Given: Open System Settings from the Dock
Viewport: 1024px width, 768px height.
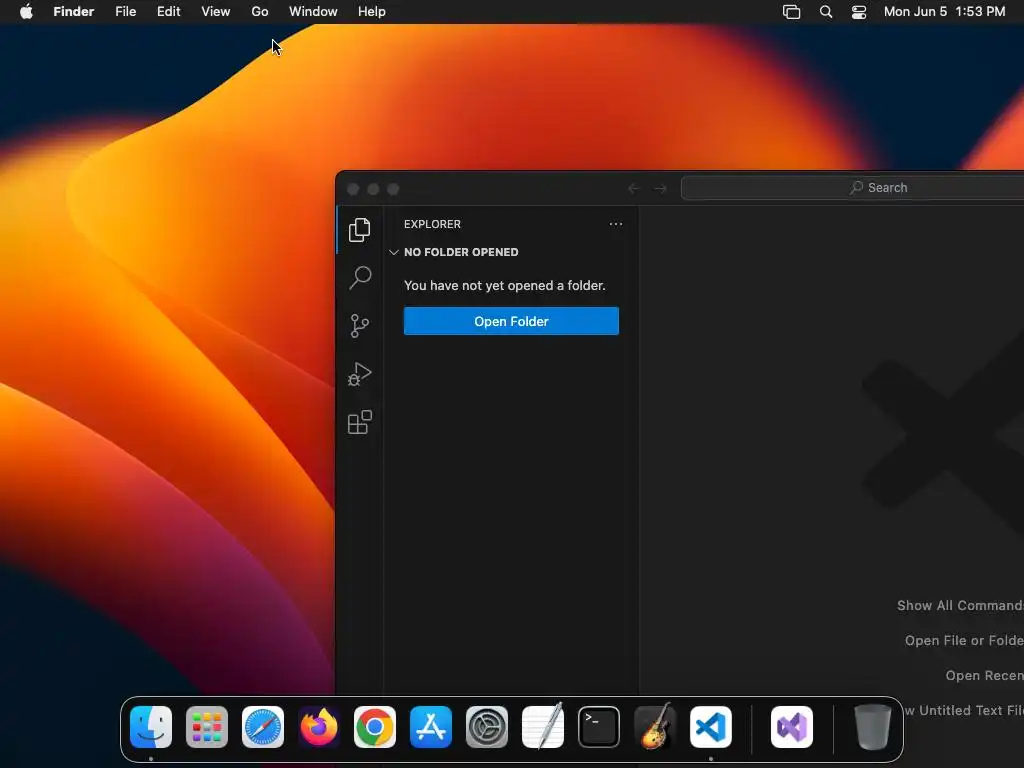Looking at the screenshot, I should click(x=487, y=727).
